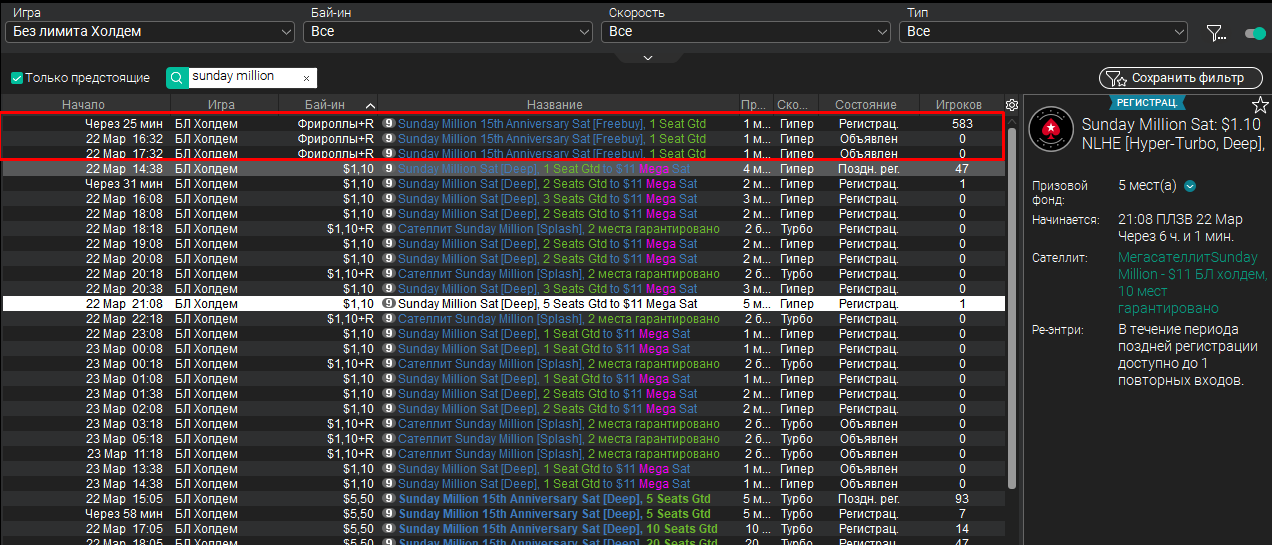Click 'Сохранить фильтр' button
Image resolution: width=1272 pixels, height=545 pixels.
click(x=1179, y=78)
